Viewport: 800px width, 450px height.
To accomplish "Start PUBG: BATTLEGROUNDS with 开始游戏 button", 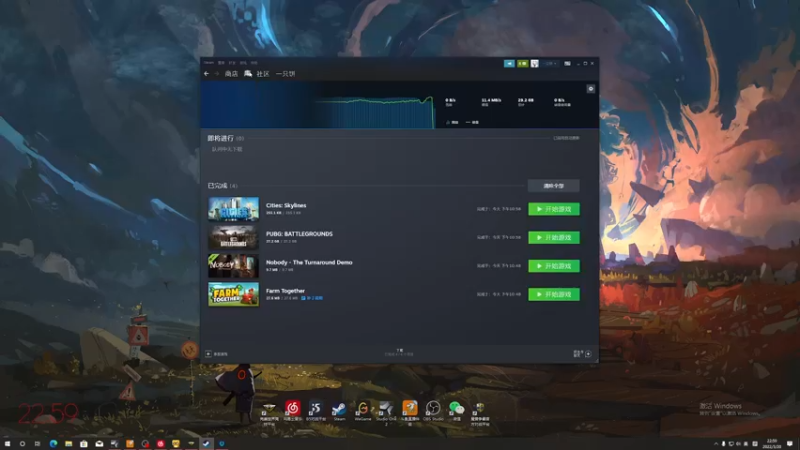I will (x=554, y=237).
